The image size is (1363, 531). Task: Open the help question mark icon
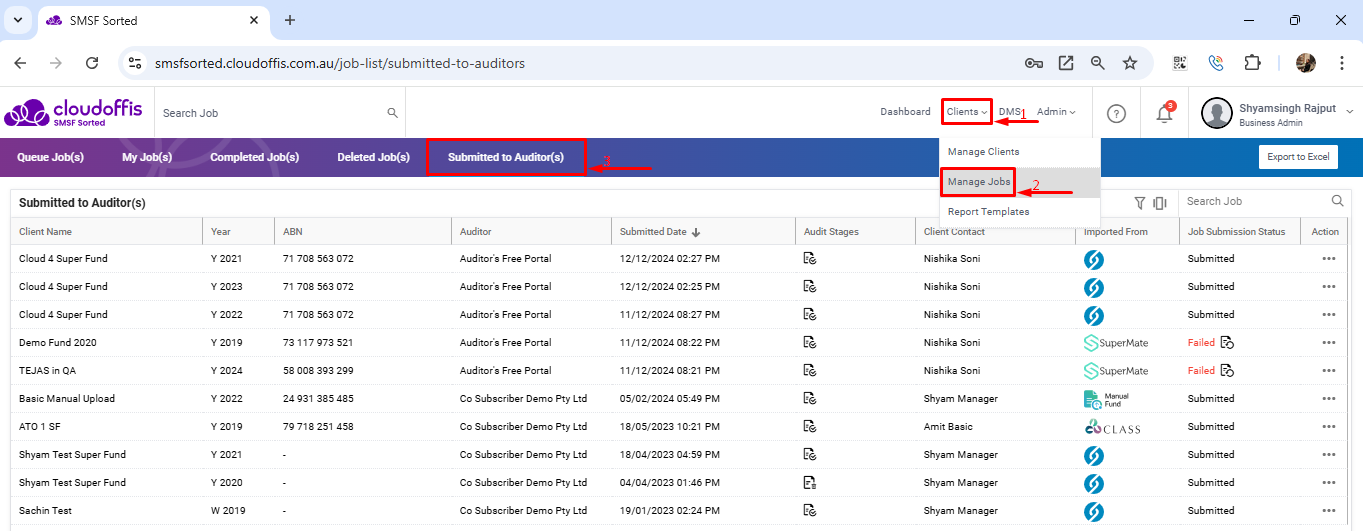coord(1117,113)
